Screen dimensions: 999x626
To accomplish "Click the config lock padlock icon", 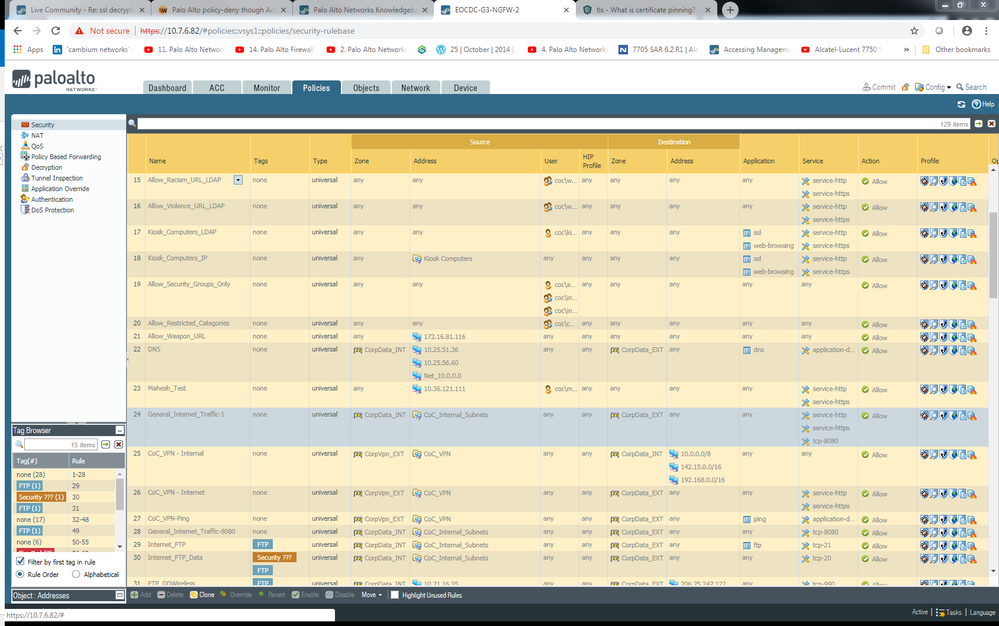I will coord(905,87).
